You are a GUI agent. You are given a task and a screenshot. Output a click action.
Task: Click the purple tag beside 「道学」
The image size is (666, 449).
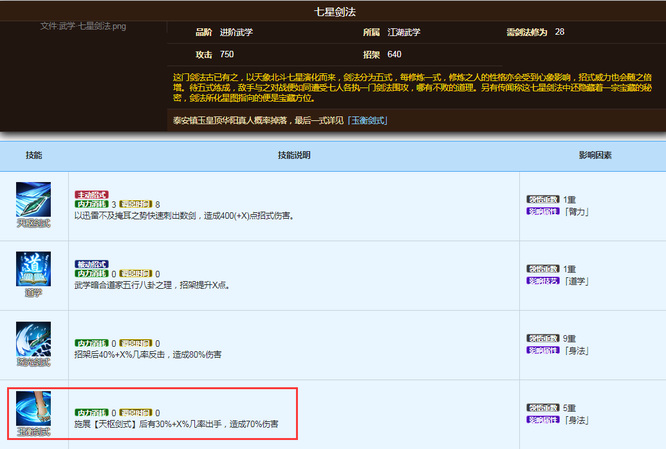tap(543, 282)
